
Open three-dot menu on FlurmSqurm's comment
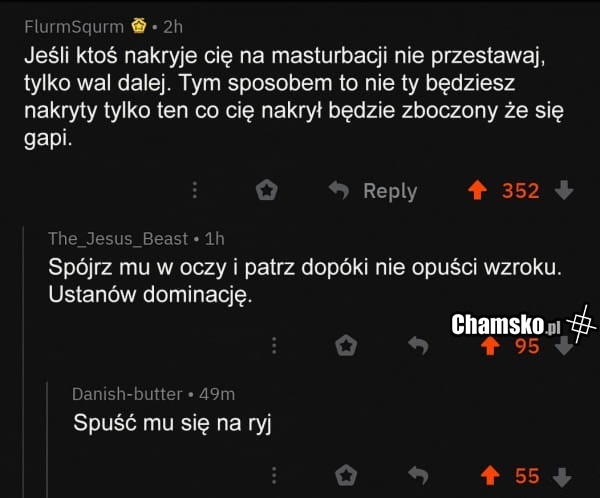[195, 190]
